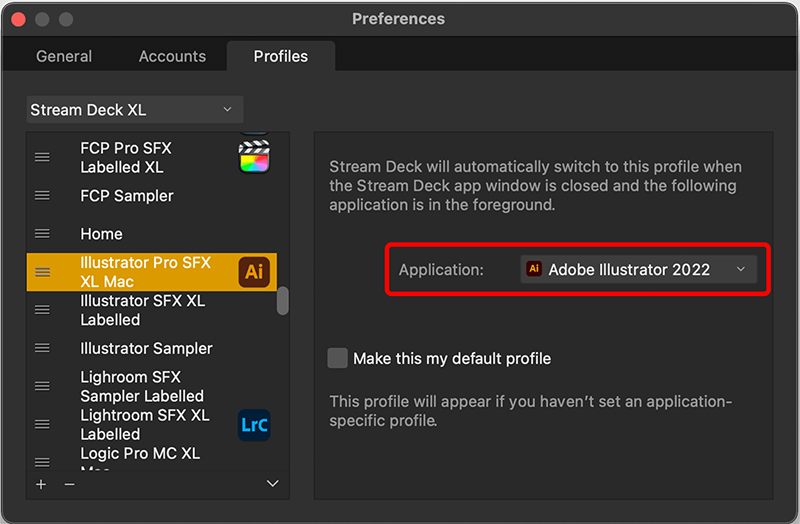Open the Application dropdown for Adobe Illustrator 2022

coord(638,269)
